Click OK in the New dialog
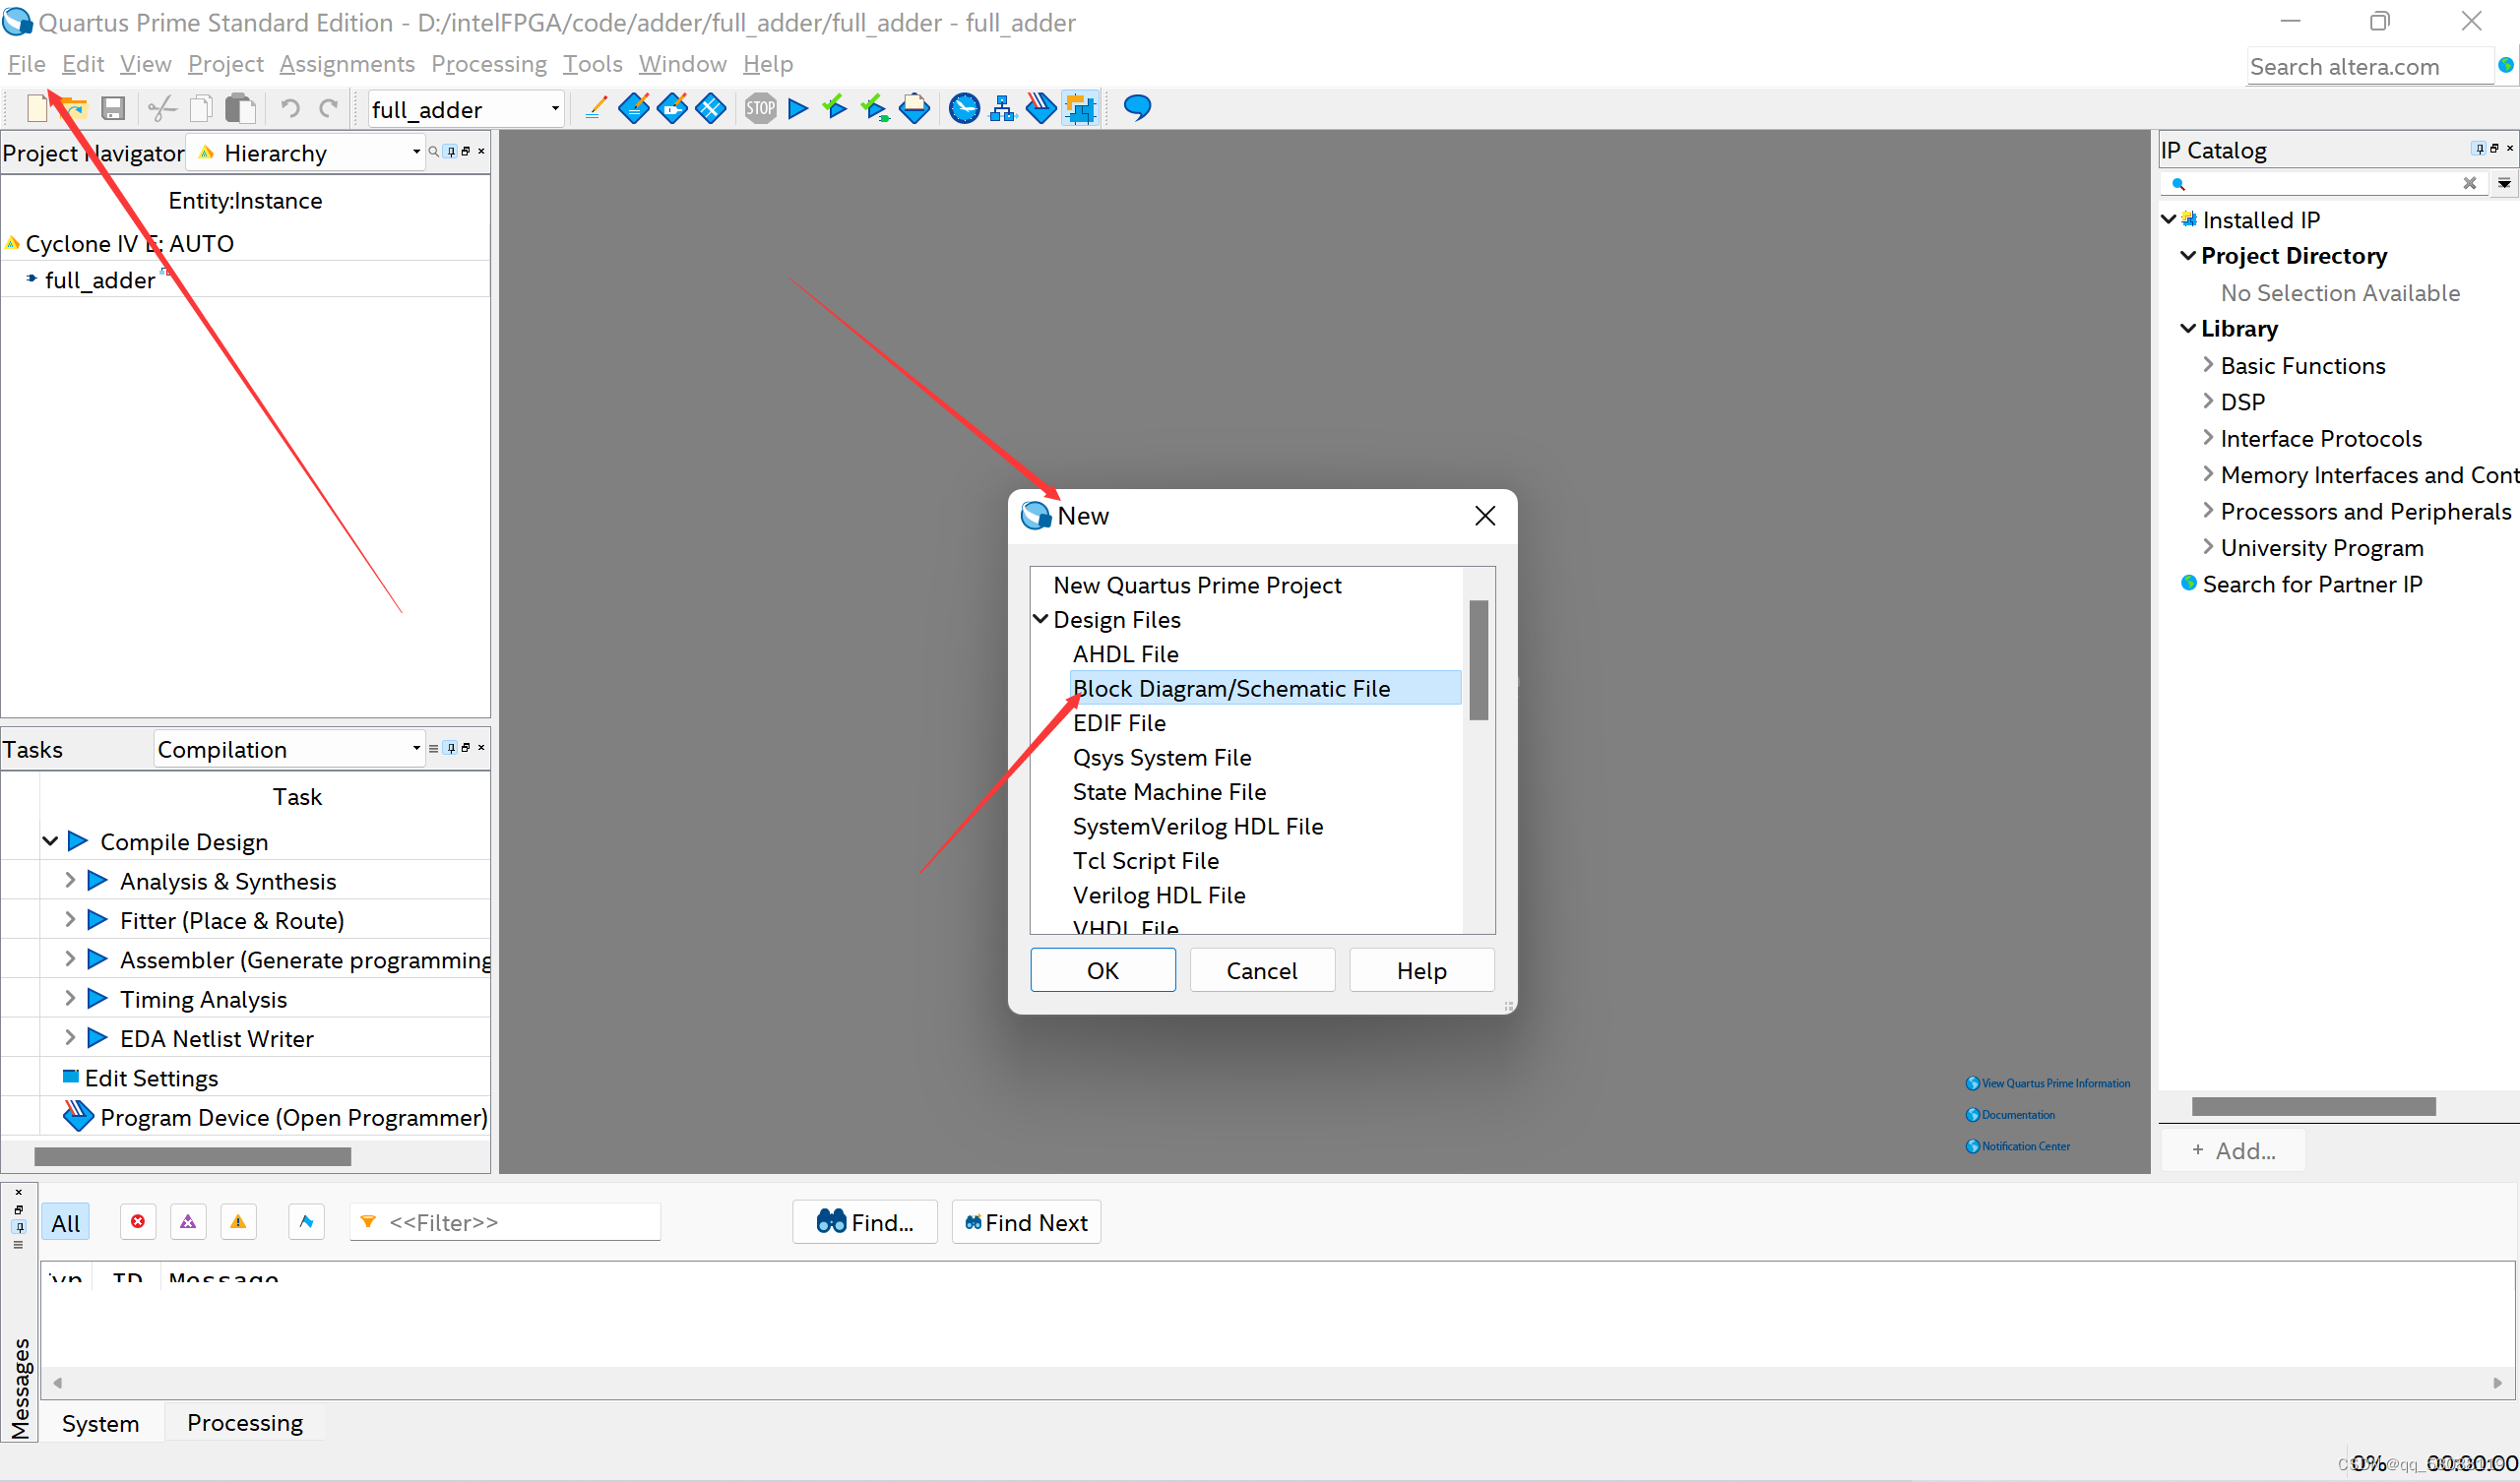 tap(1102, 970)
